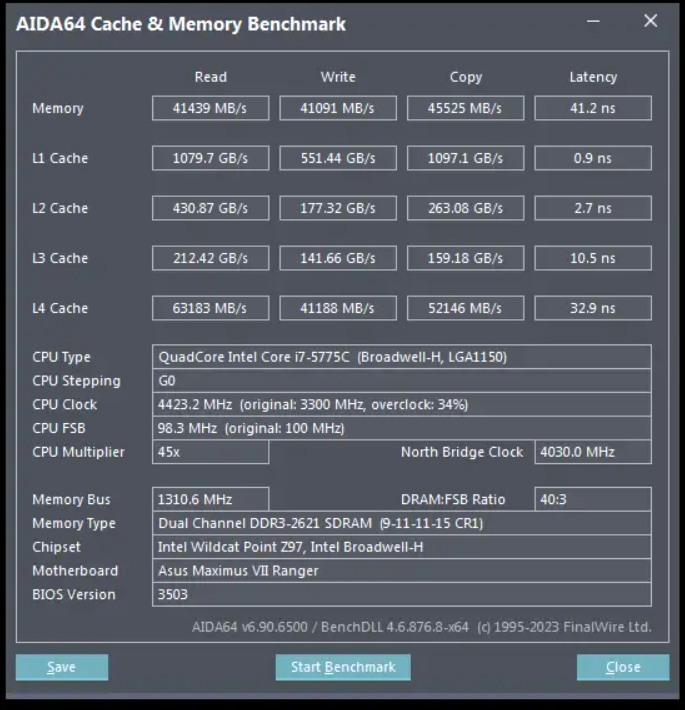The image size is (685, 710).
Task: Select L4 Cache copy 52146 MB/s
Action: 465,308
